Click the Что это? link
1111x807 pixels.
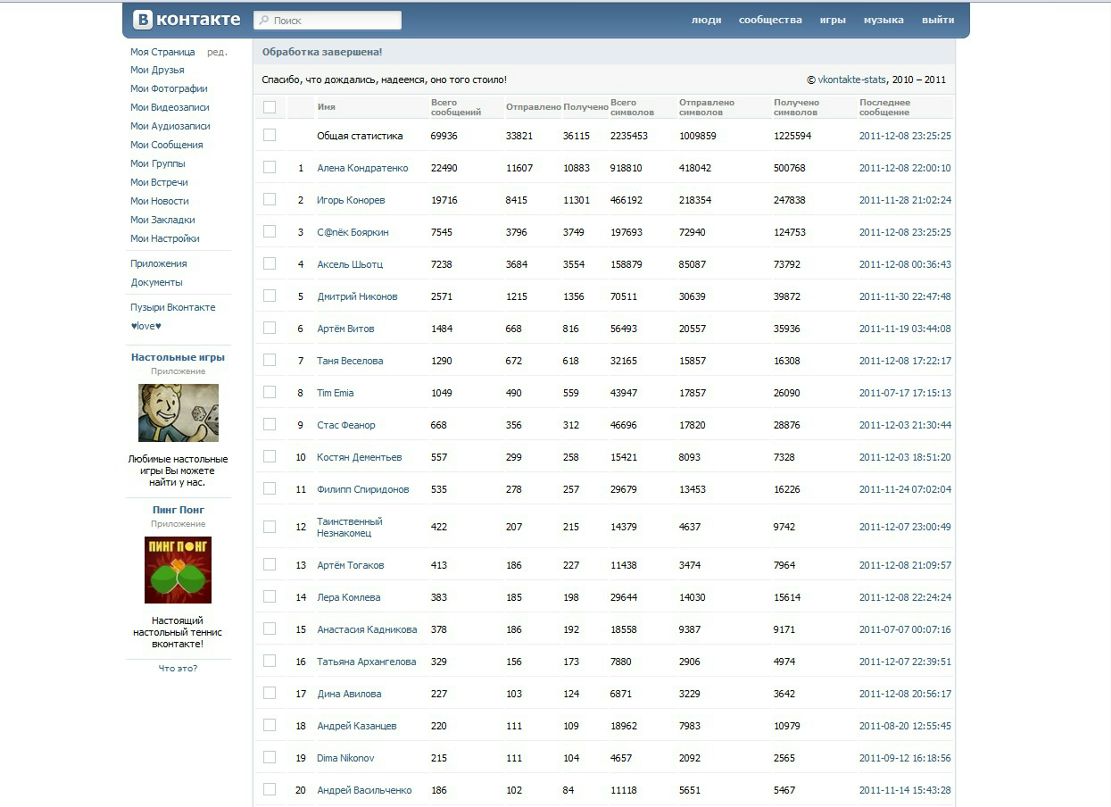[x=178, y=668]
